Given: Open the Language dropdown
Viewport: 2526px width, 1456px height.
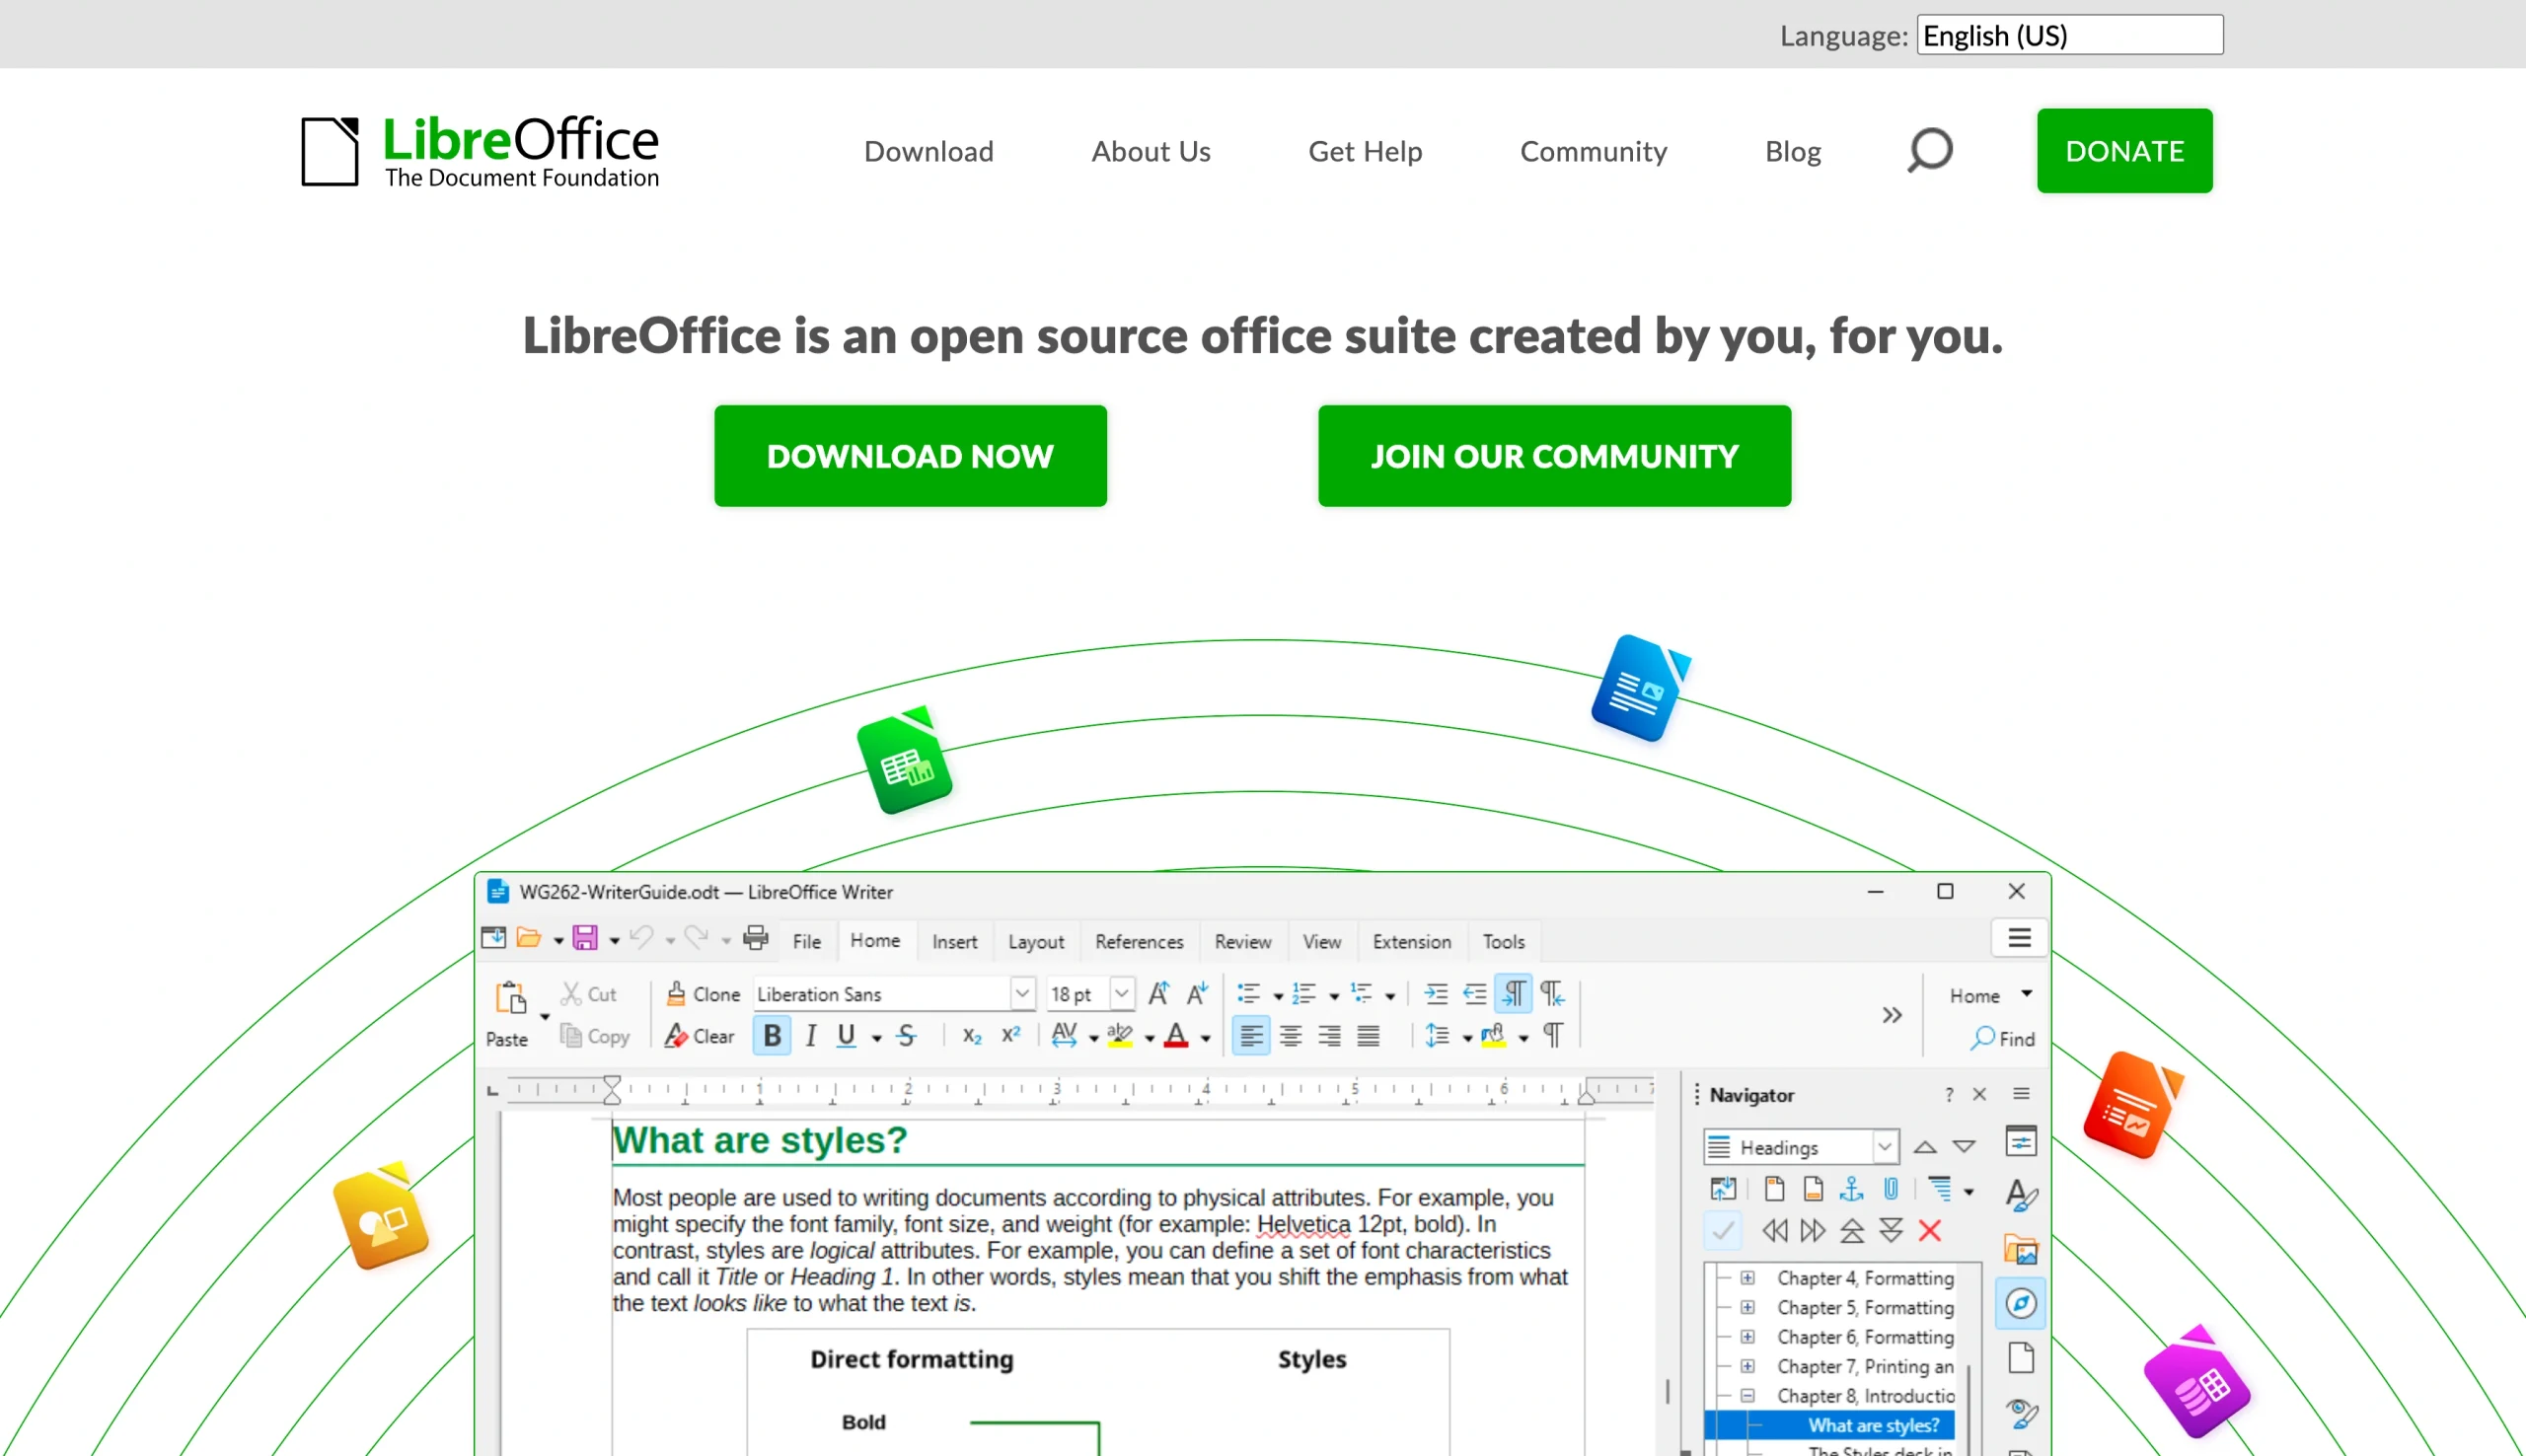Looking at the screenshot, I should tap(2069, 35).
